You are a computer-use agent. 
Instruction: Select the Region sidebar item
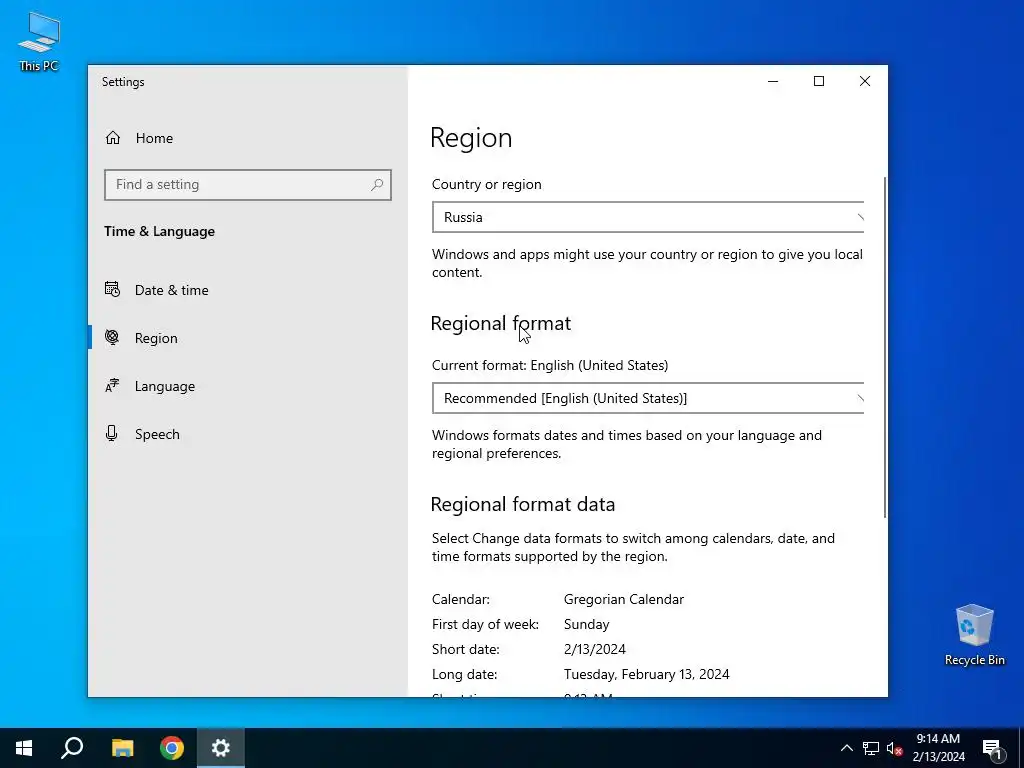tap(248, 338)
